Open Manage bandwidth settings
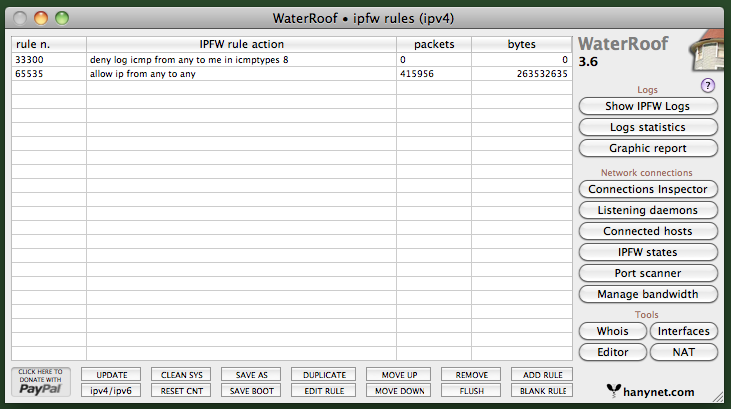Screen dimensions: 731x409 click(648, 294)
